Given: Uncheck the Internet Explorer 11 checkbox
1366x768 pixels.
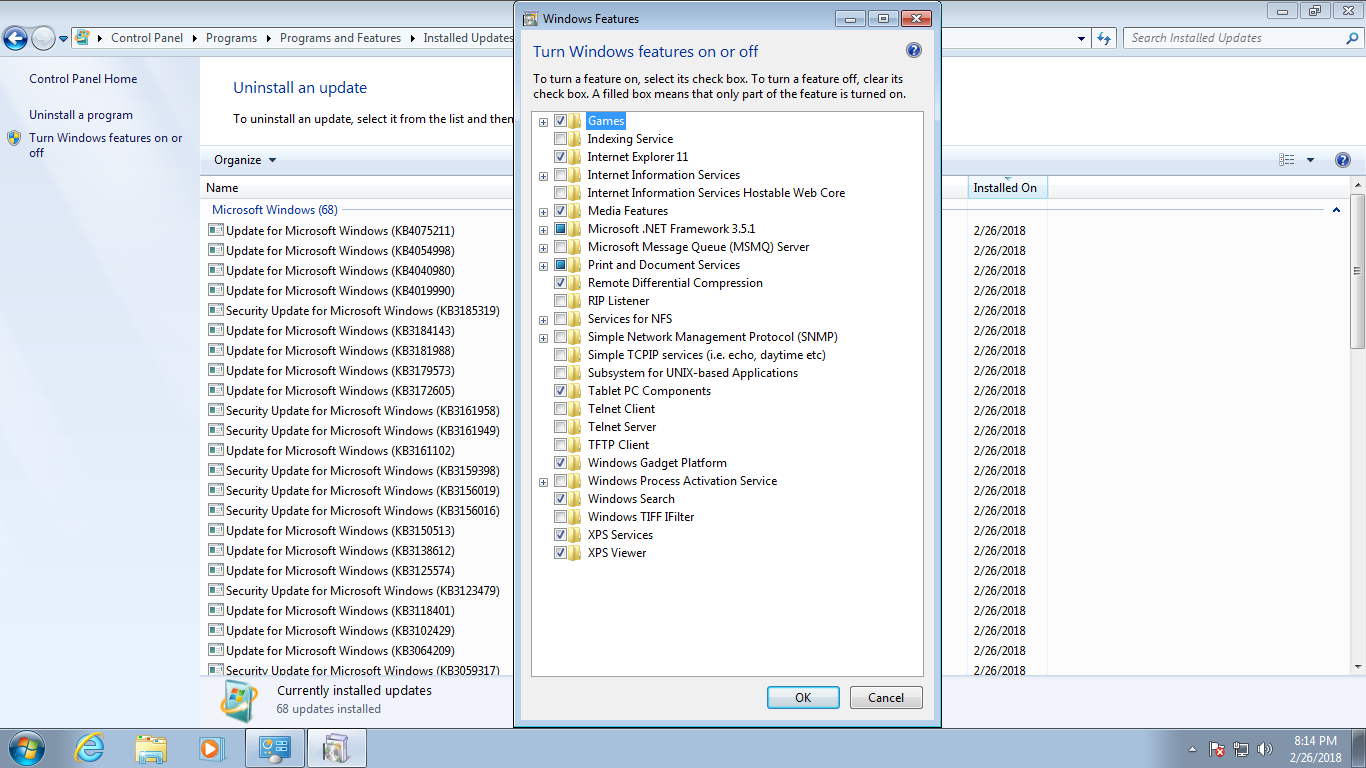Looking at the screenshot, I should (560, 157).
